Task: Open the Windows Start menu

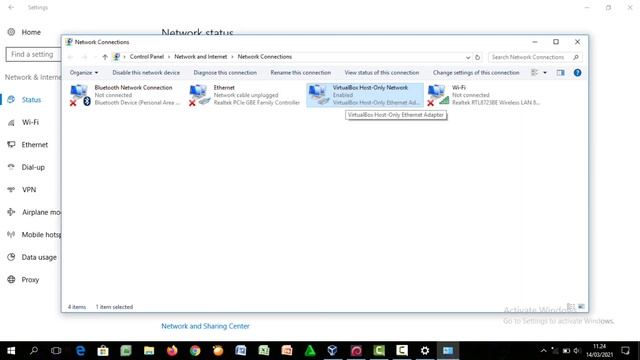Action: point(11,351)
